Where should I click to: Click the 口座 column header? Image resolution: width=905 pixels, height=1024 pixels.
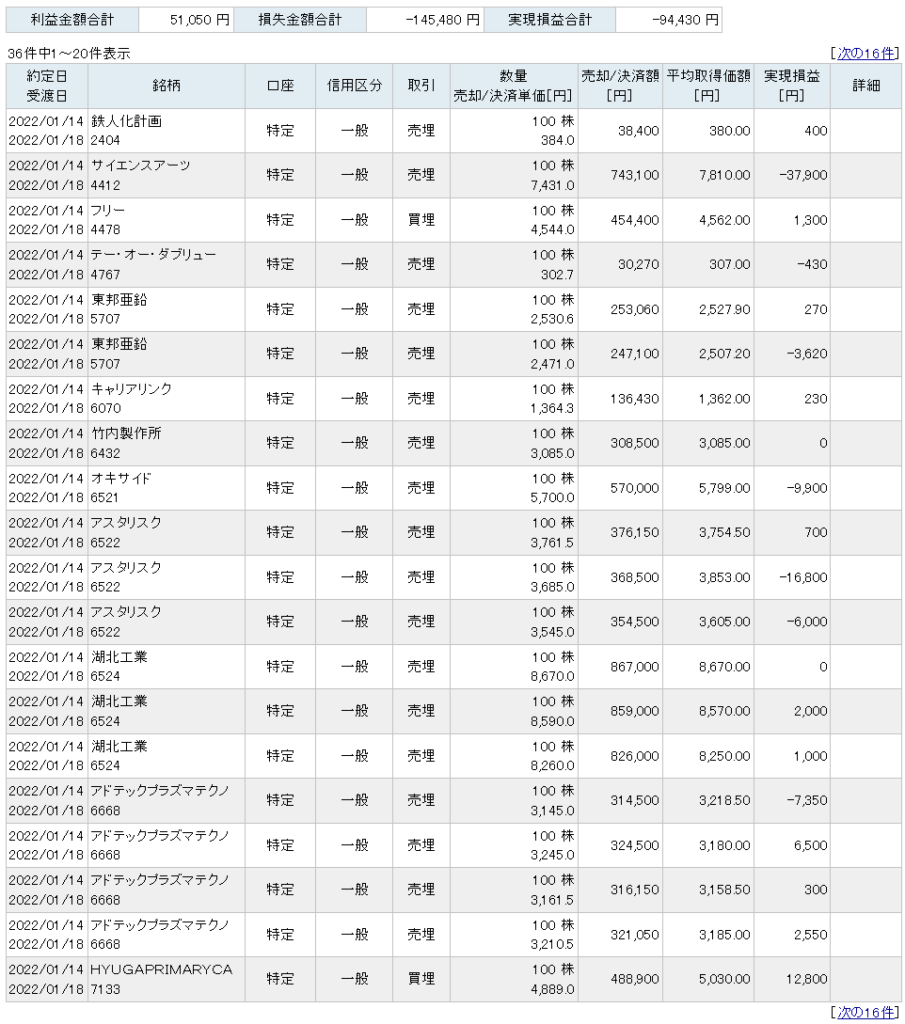(x=280, y=86)
